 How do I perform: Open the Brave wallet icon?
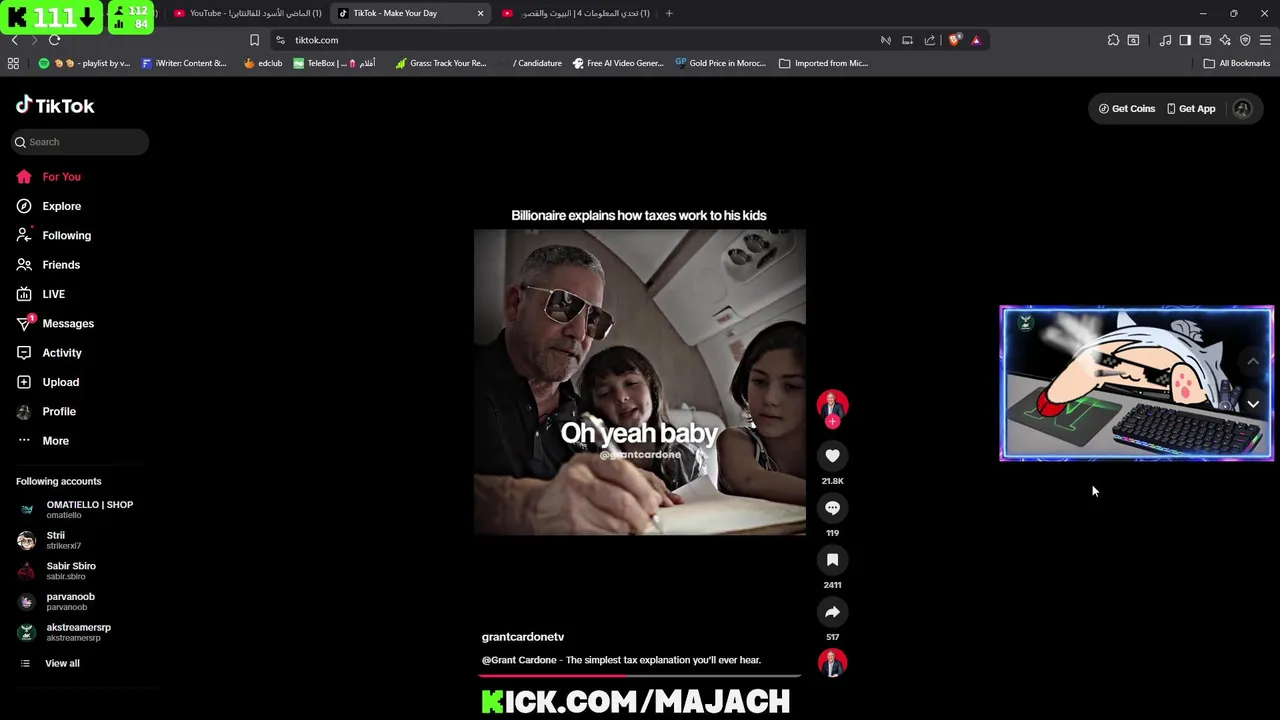[x=1205, y=40]
